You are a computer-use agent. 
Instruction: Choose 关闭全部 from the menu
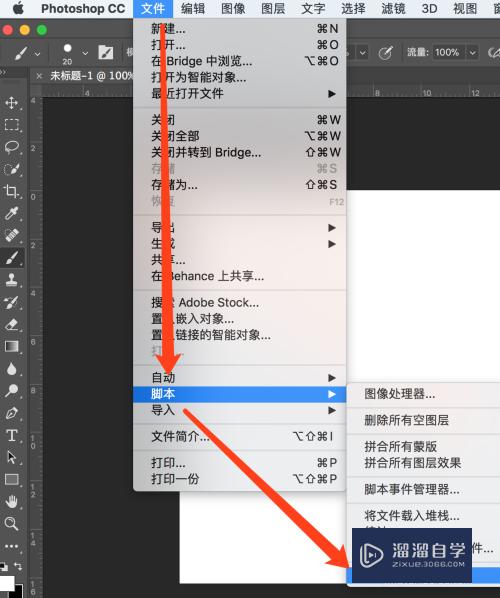pos(240,136)
